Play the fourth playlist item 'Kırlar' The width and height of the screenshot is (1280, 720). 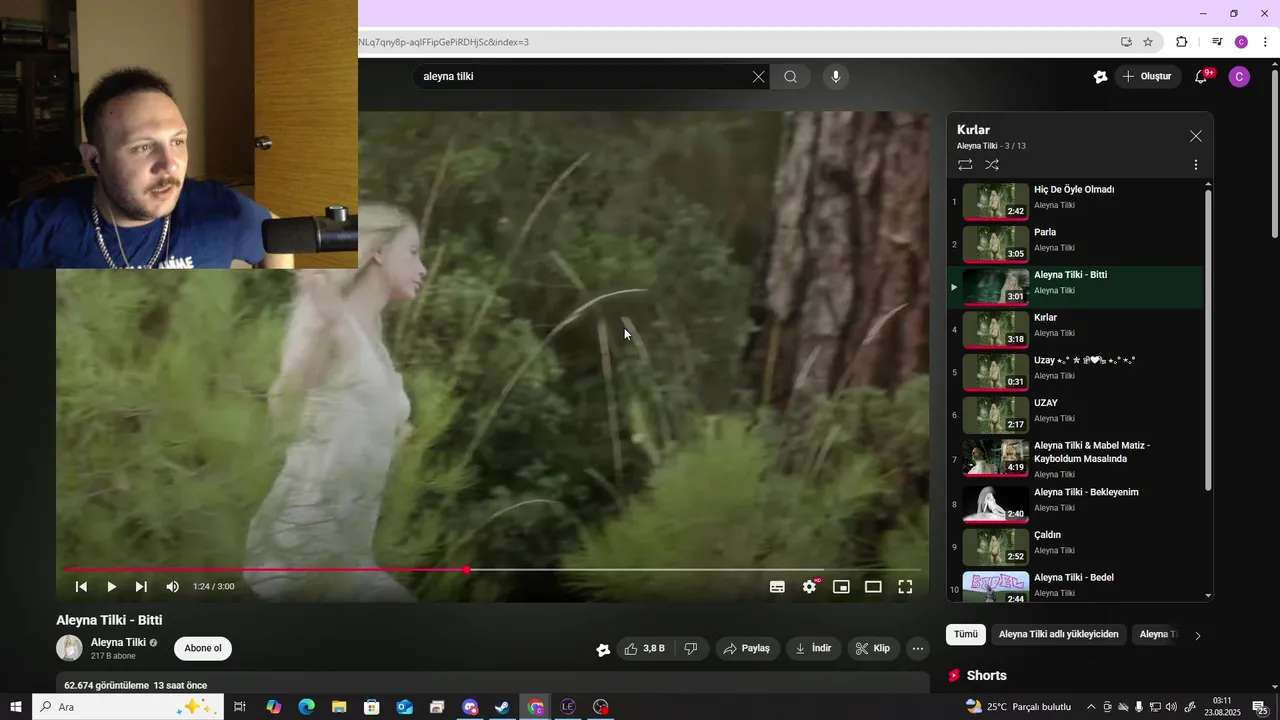pos(1075,329)
